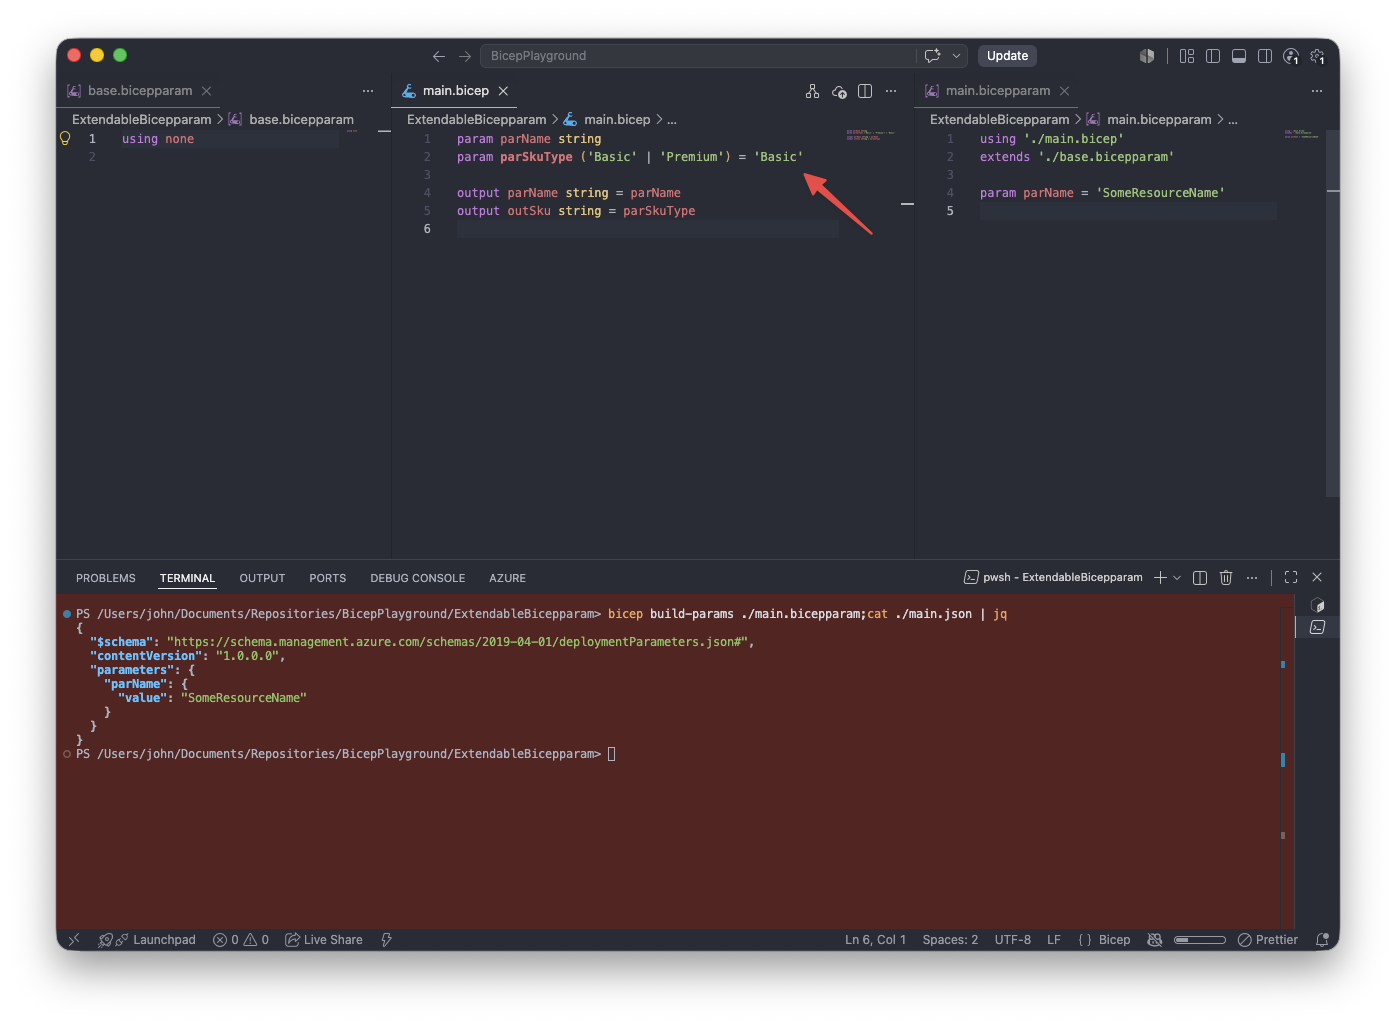The width and height of the screenshot is (1396, 1025).
Task: Toggle the bottom panel visibility
Action: tap(1239, 56)
